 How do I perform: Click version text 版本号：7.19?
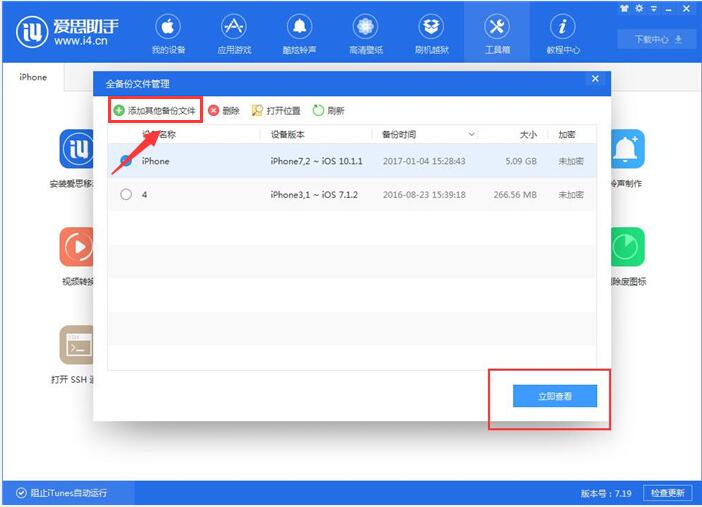pyautogui.click(x=606, y=494)
